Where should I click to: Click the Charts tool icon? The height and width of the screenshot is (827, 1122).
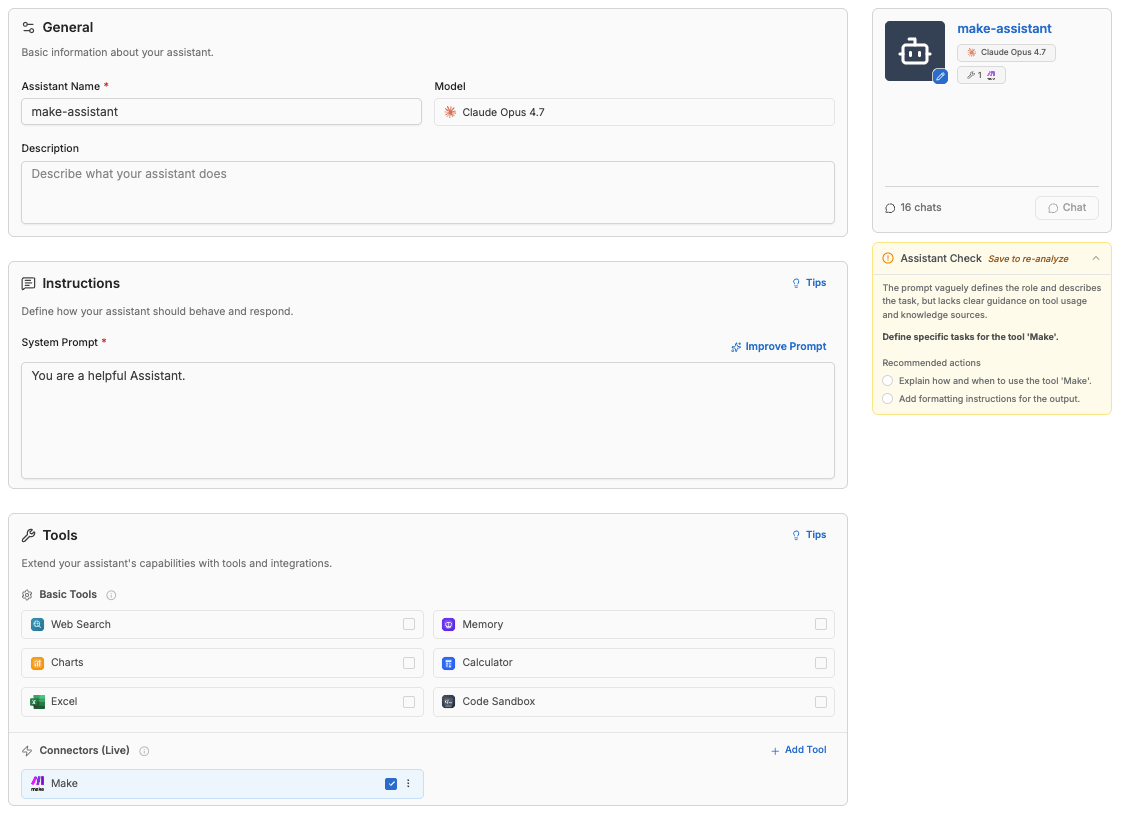[x=37, y=663]
